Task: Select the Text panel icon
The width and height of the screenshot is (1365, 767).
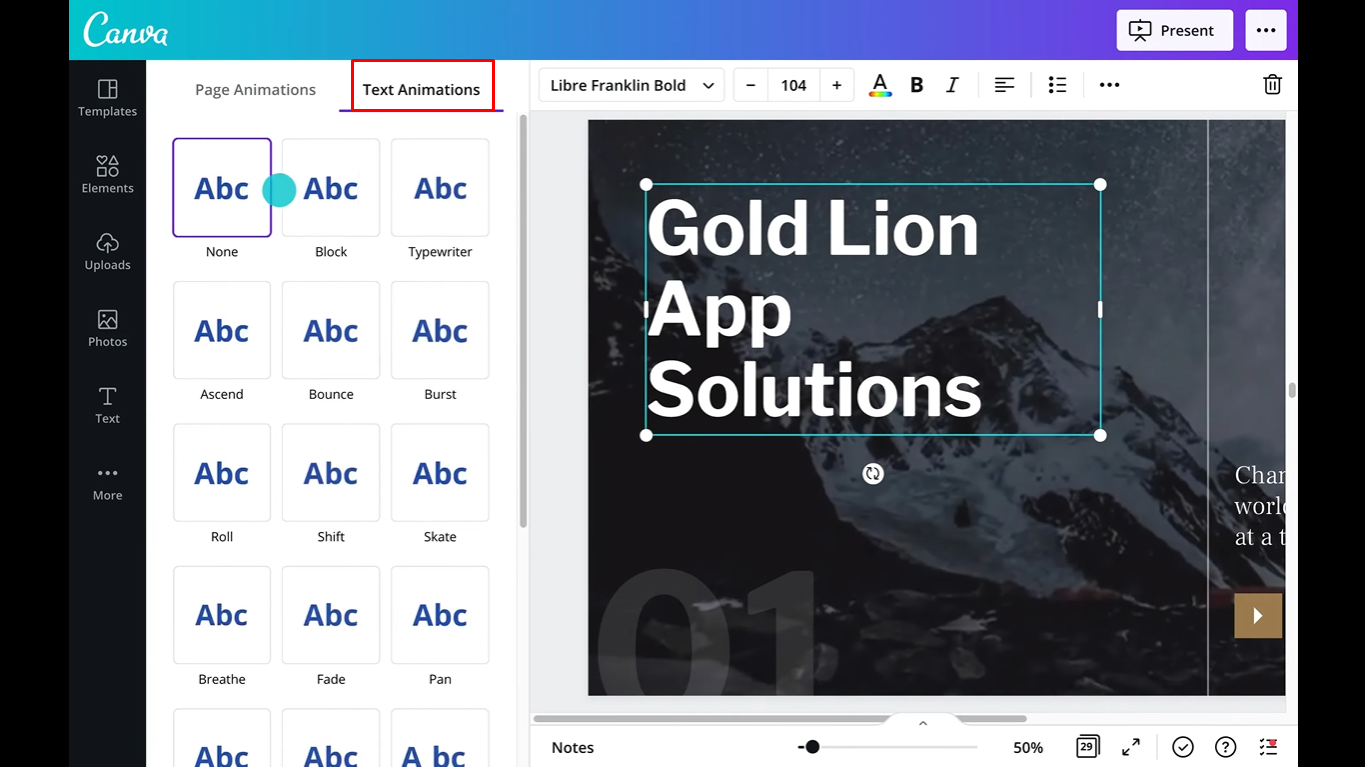Action: coord(107,404)
